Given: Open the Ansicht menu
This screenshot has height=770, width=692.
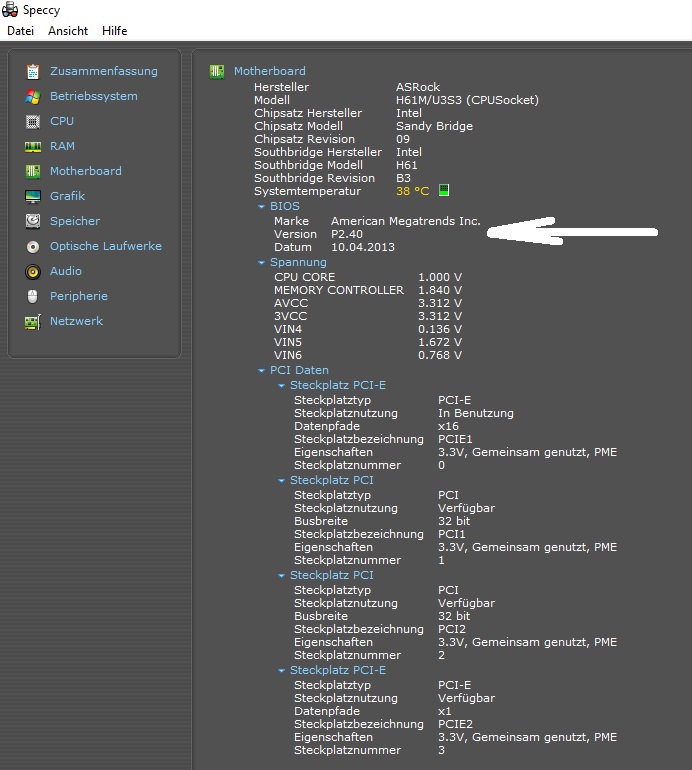Looking at the screenshot, I should click(x=68, y=31).
